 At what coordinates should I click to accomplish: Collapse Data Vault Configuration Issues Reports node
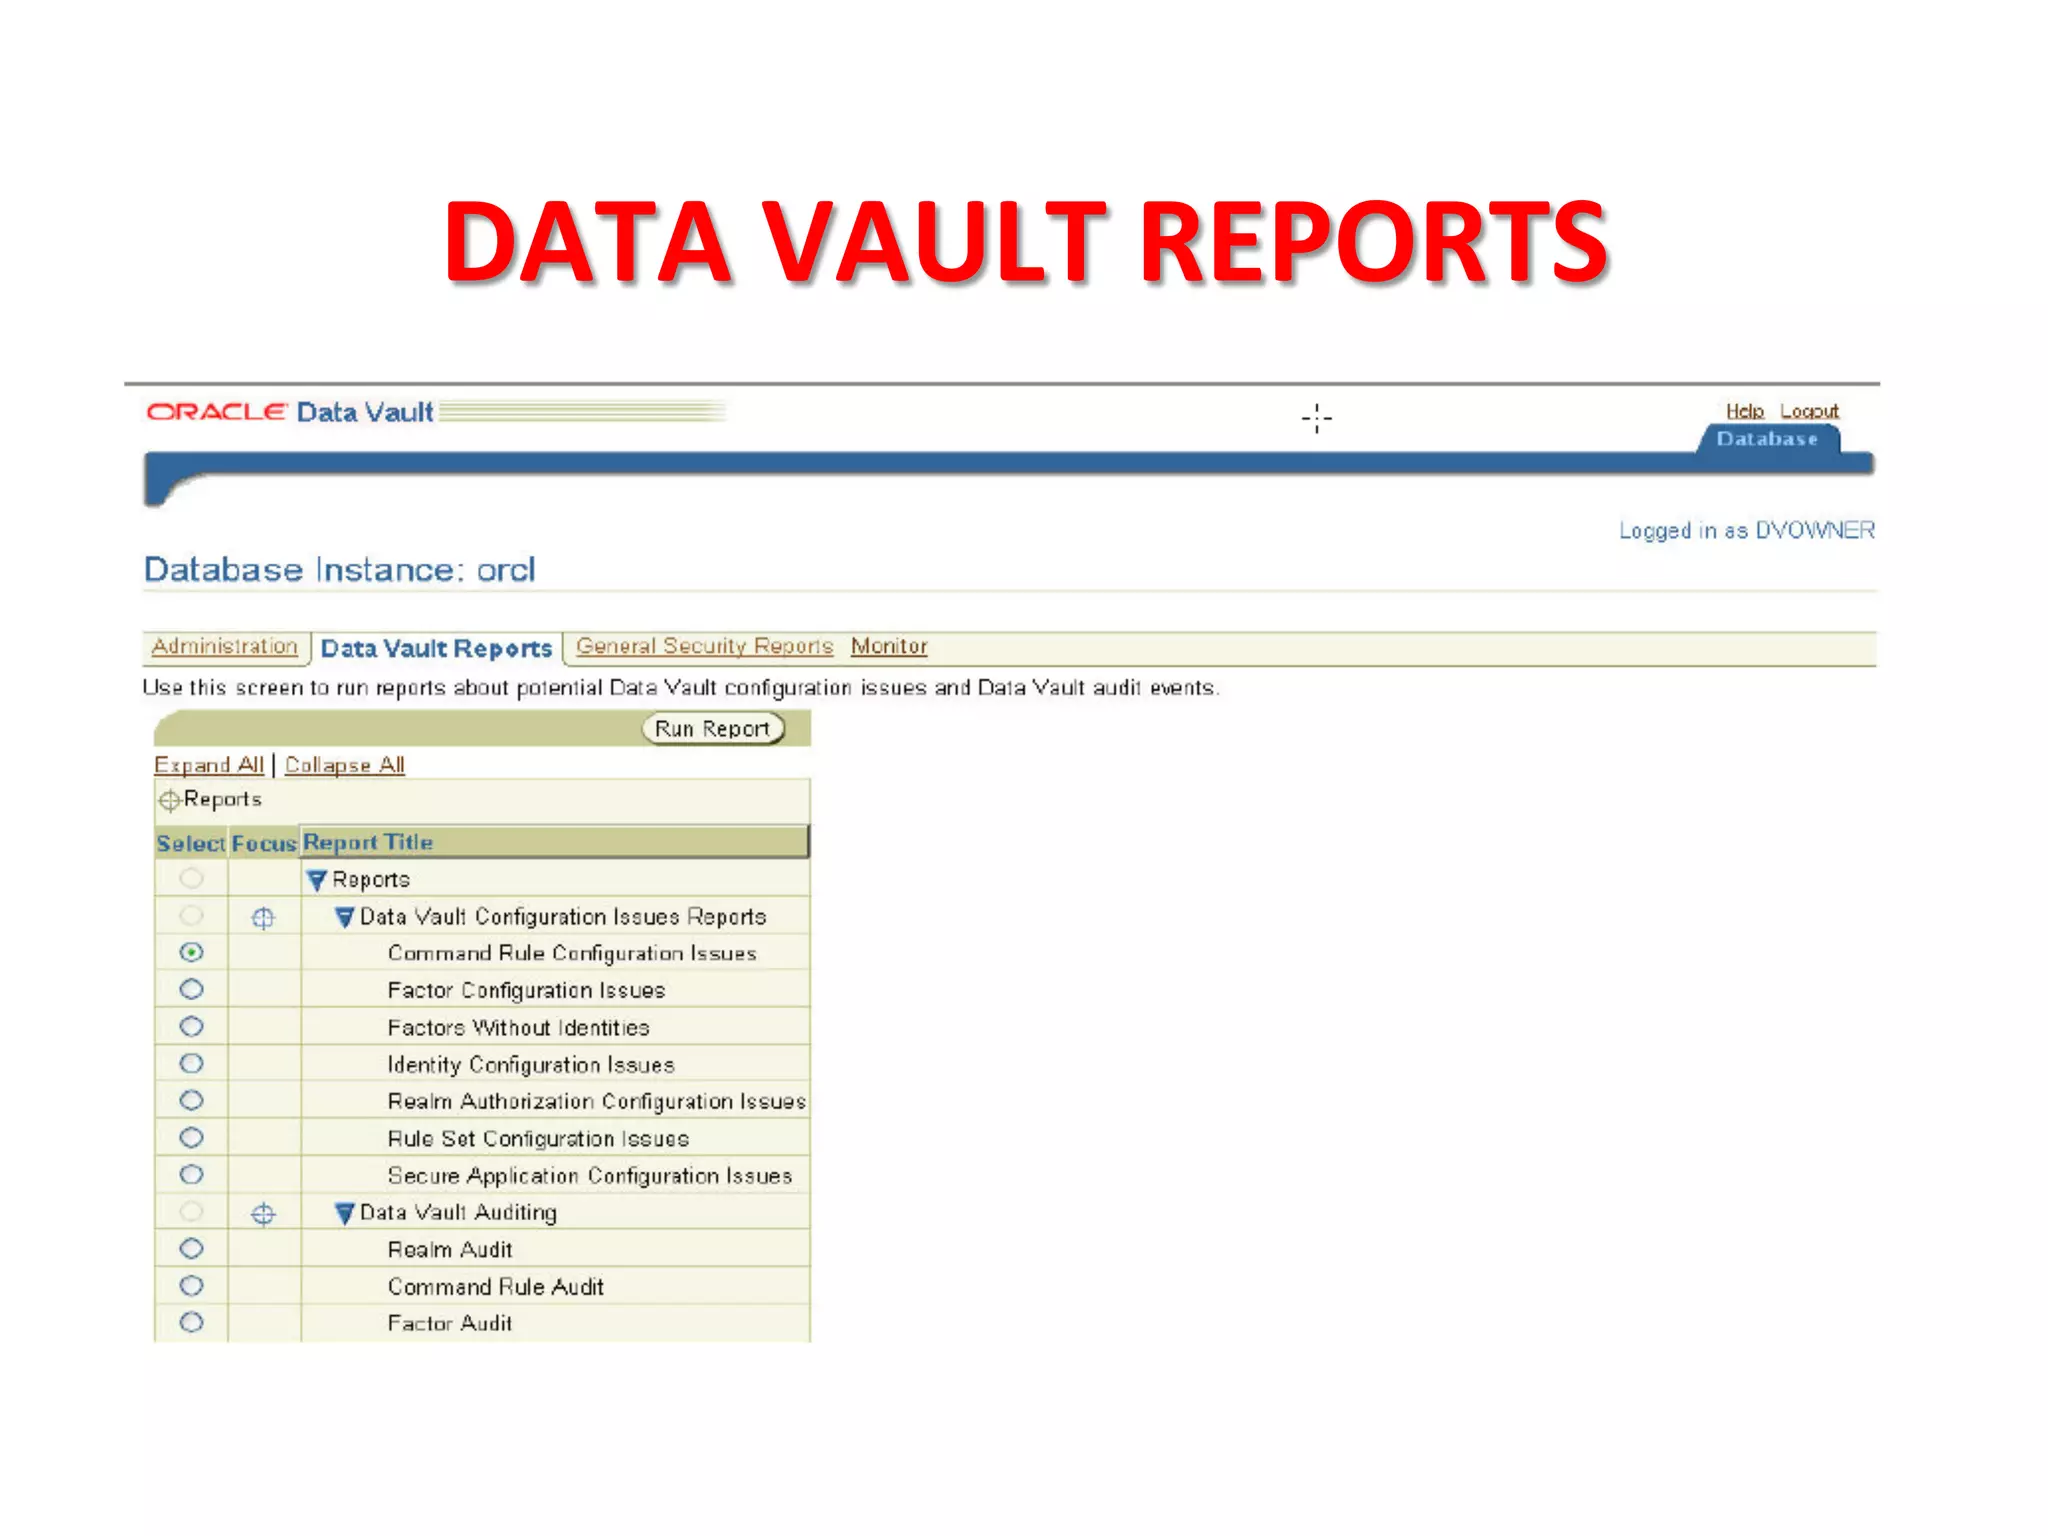click(345, 917)
